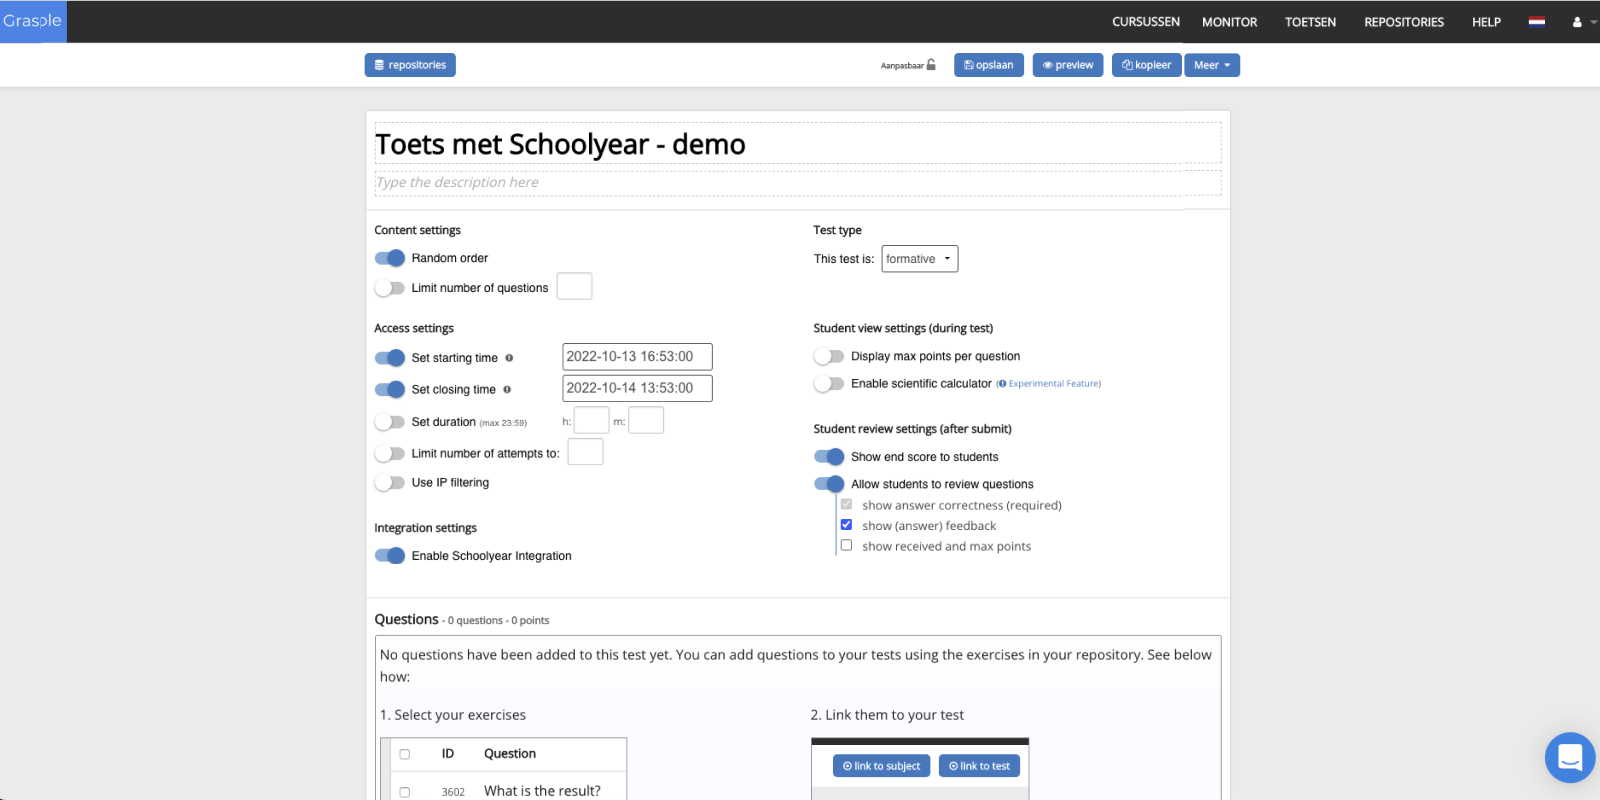Open the Dutch flag language selector
1600x800 pixels.
point(1537,22)
